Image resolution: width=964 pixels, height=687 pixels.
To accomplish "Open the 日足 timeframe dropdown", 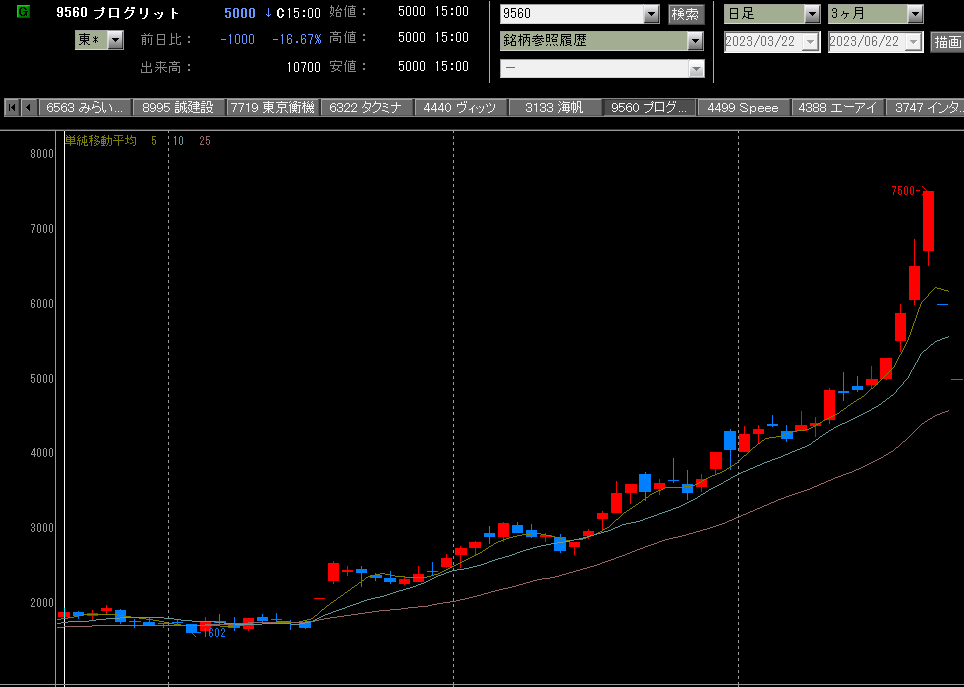I will coord(812,14).
